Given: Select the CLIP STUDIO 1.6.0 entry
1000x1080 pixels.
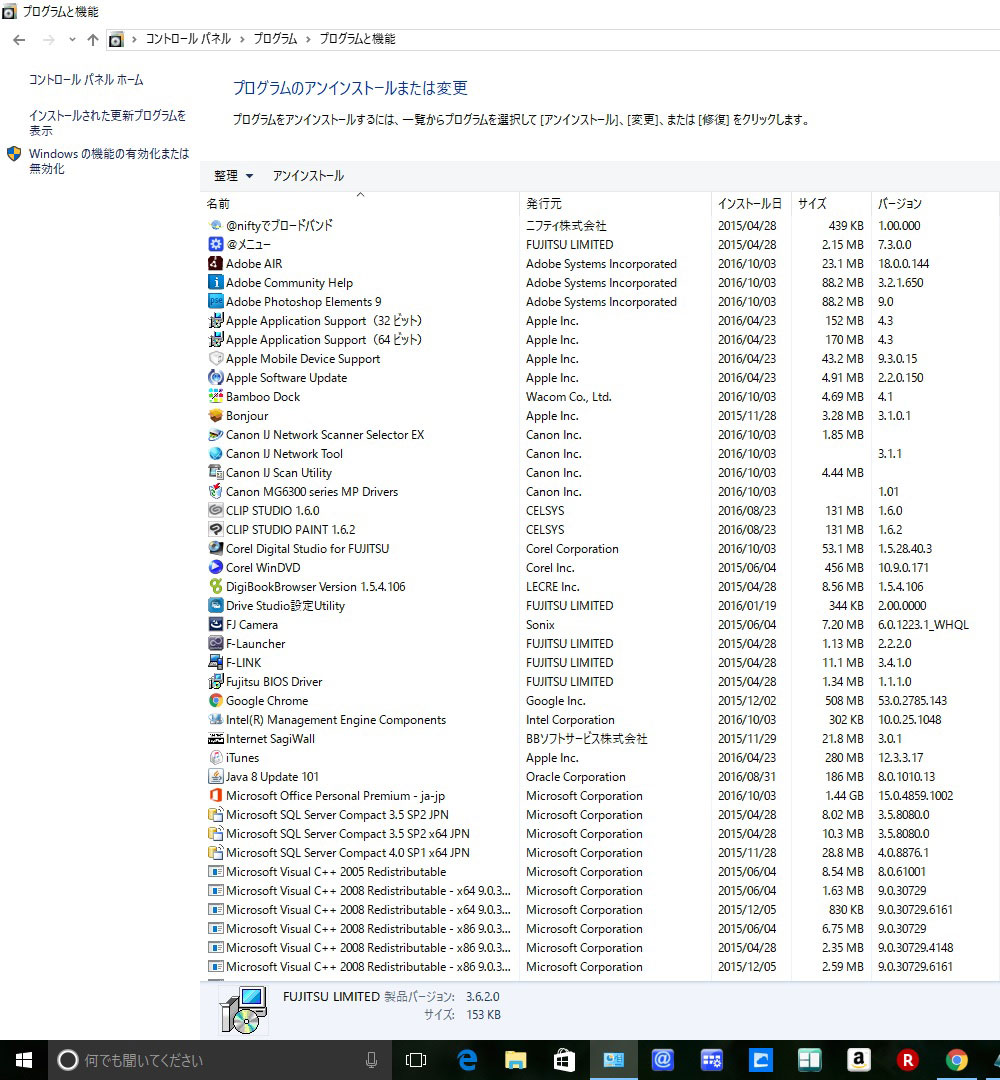Looking at the screenshot, I should coord(599,510).
